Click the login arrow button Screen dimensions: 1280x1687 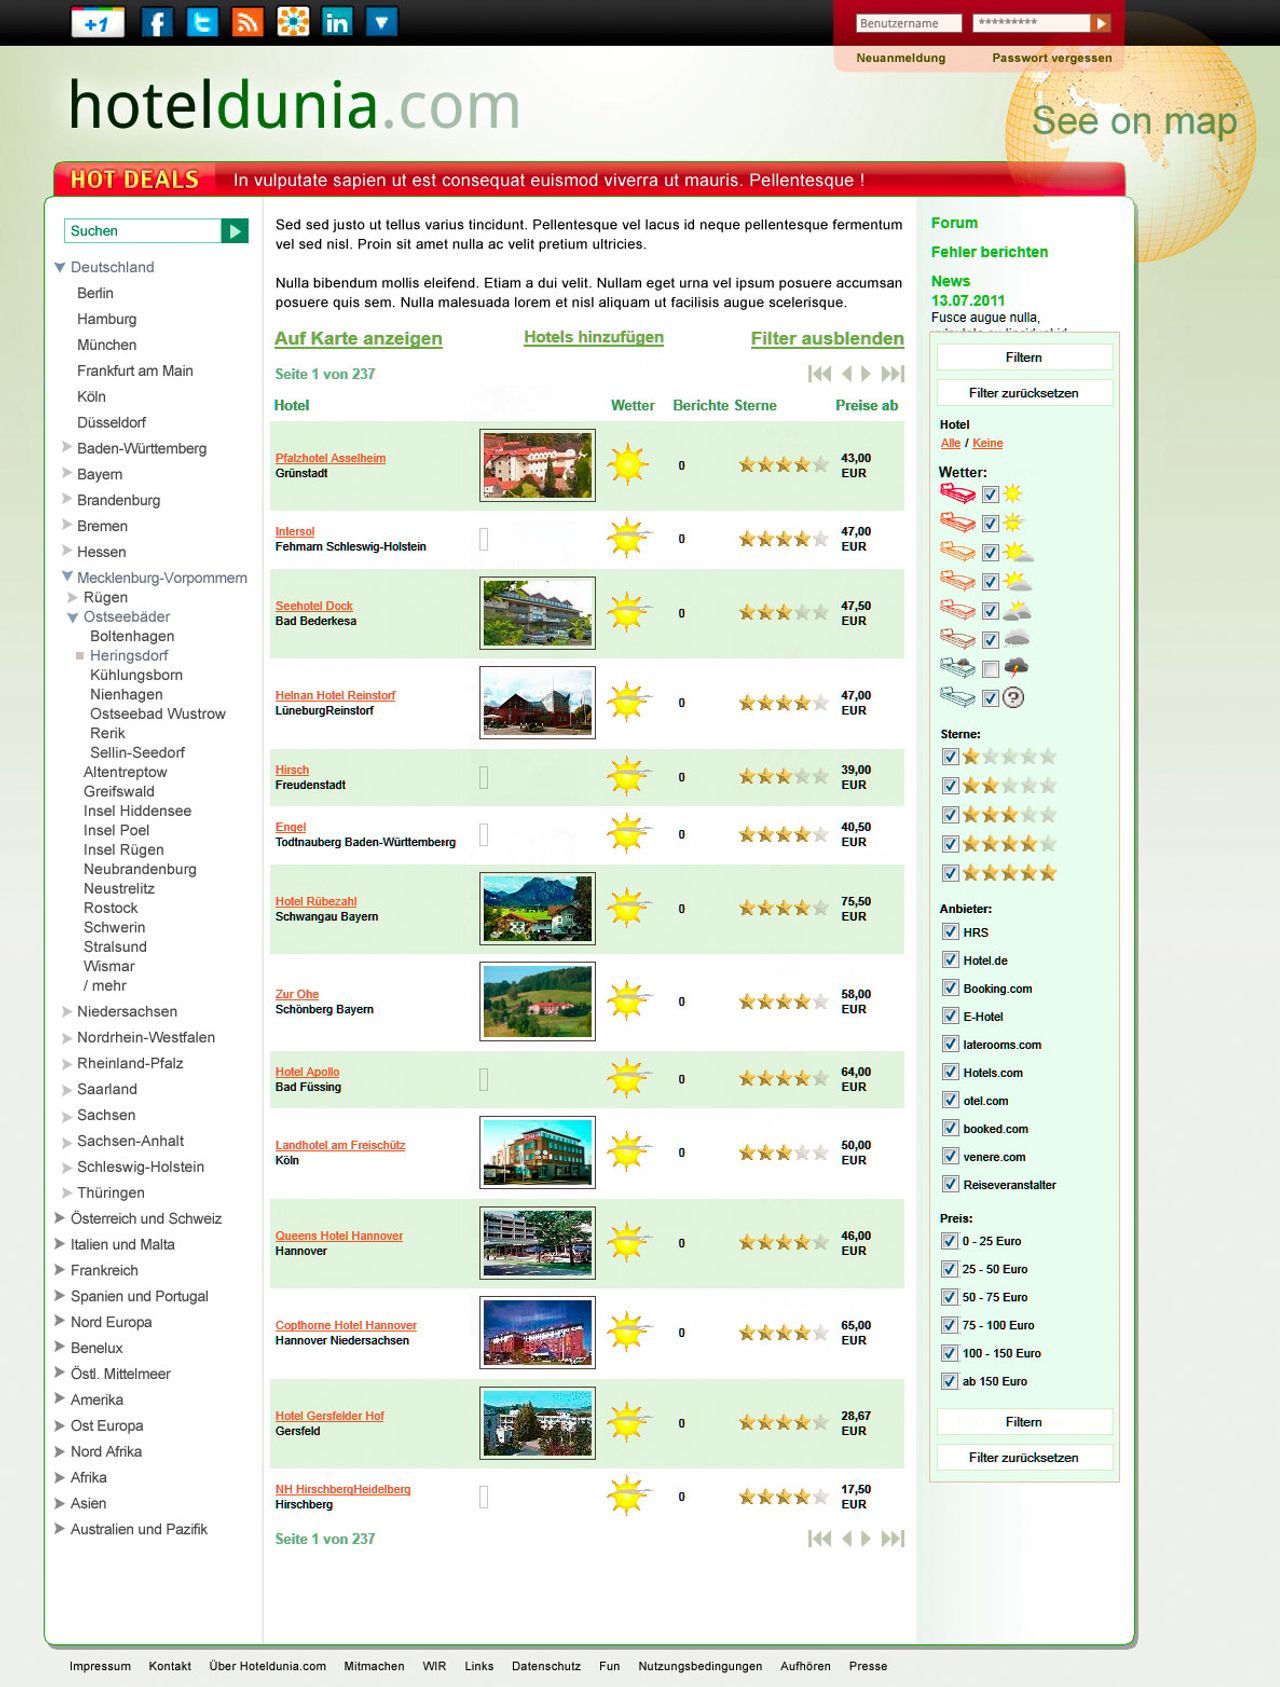coord(1100,23)
